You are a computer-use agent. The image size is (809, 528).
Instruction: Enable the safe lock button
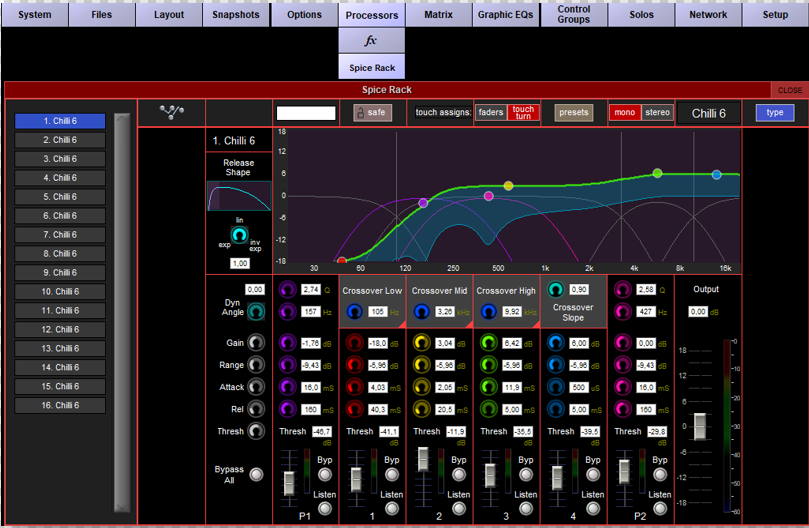coord(373,113)
